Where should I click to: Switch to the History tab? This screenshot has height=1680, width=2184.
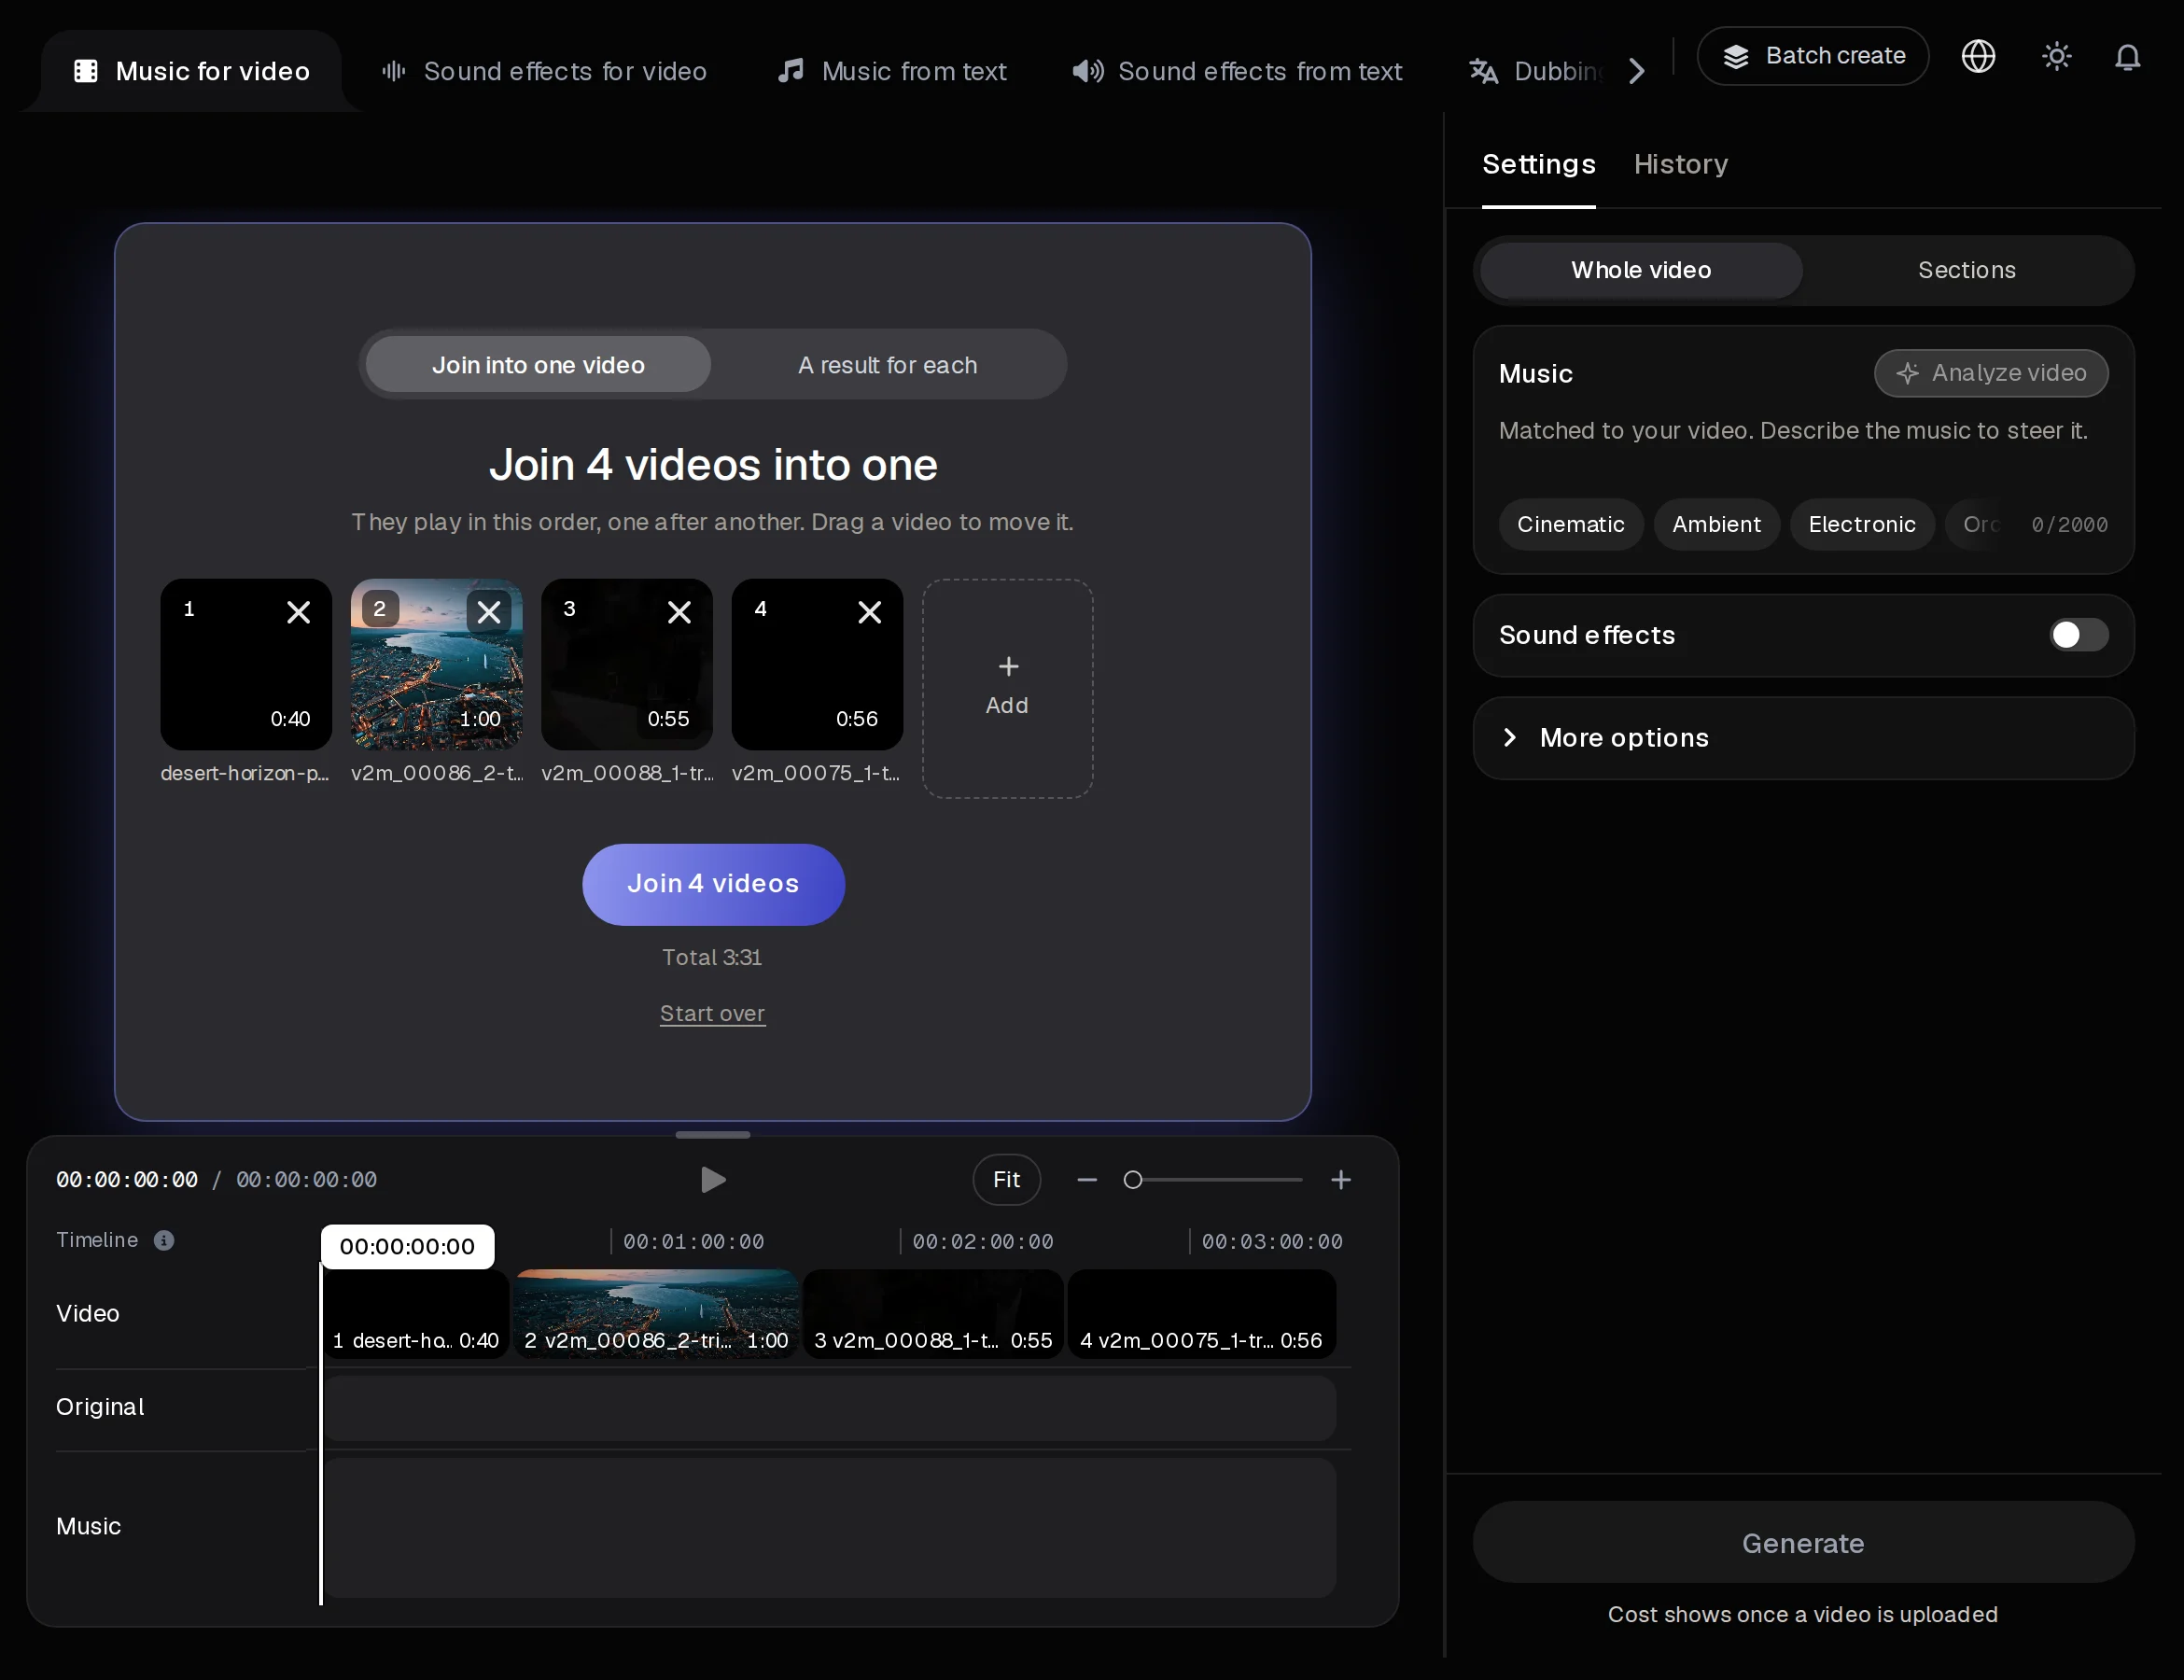click(x=1680, y=164)
